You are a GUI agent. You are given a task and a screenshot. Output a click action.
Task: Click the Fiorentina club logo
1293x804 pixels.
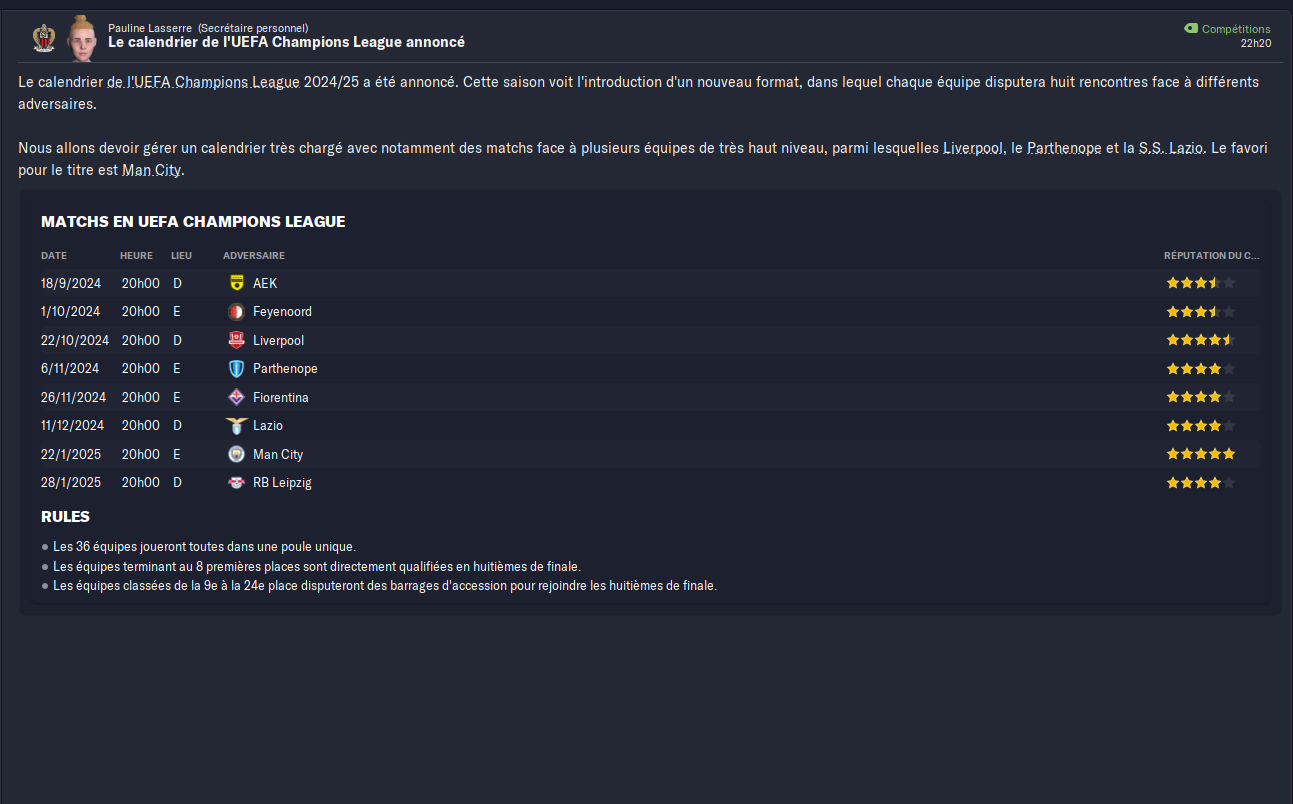tap(236, 397)
